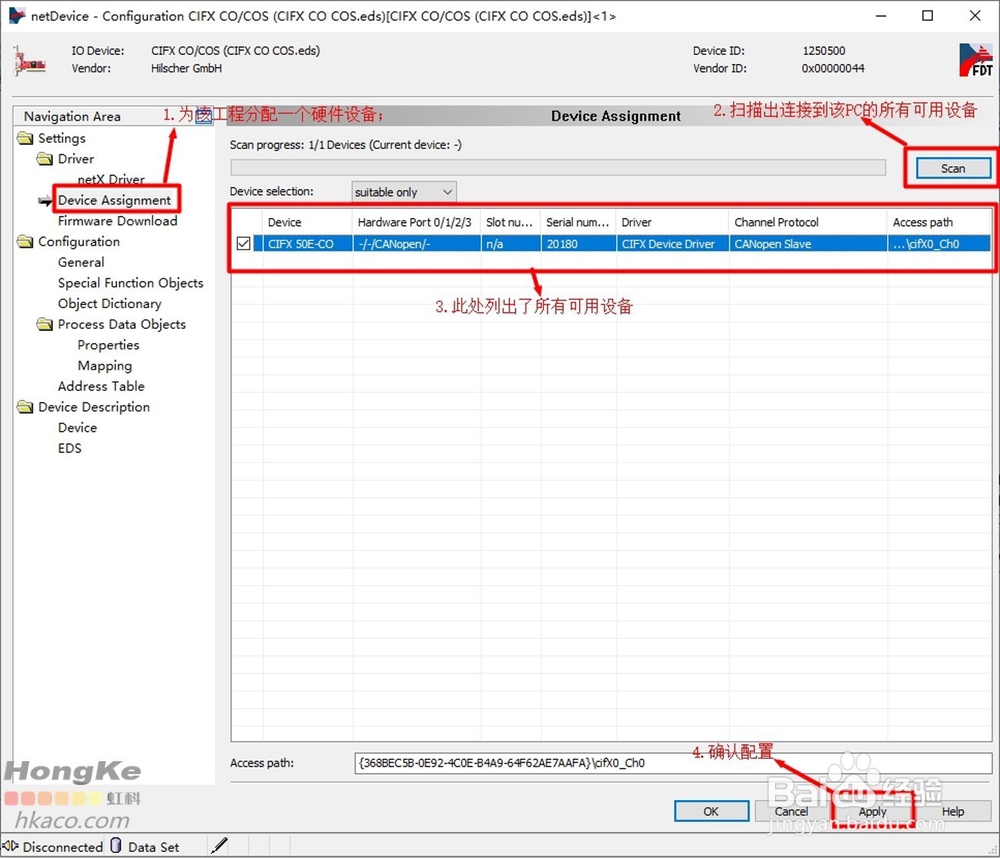Minimize the netDevice window
1000x858 pixels.
pos(881,15)
